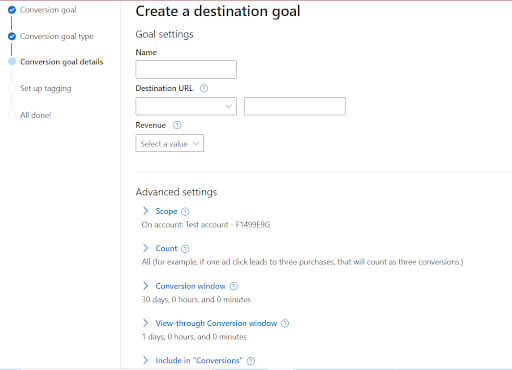This screenshot has height=370, width=512.
Task: Click the Conversion window link
Action: click(191, 286)
